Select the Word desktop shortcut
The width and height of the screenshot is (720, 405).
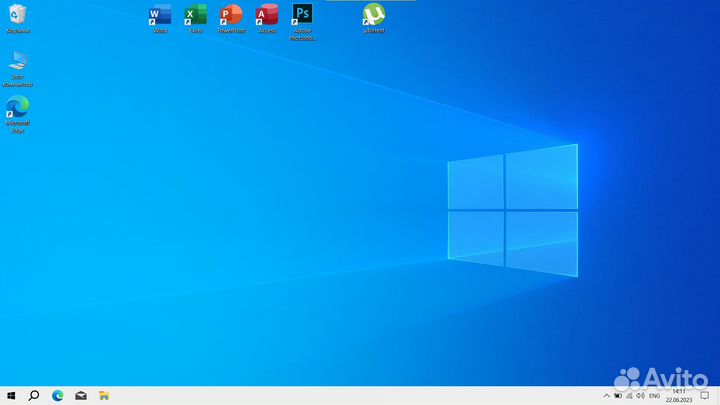pyautogui.click(x=160, y=18)
